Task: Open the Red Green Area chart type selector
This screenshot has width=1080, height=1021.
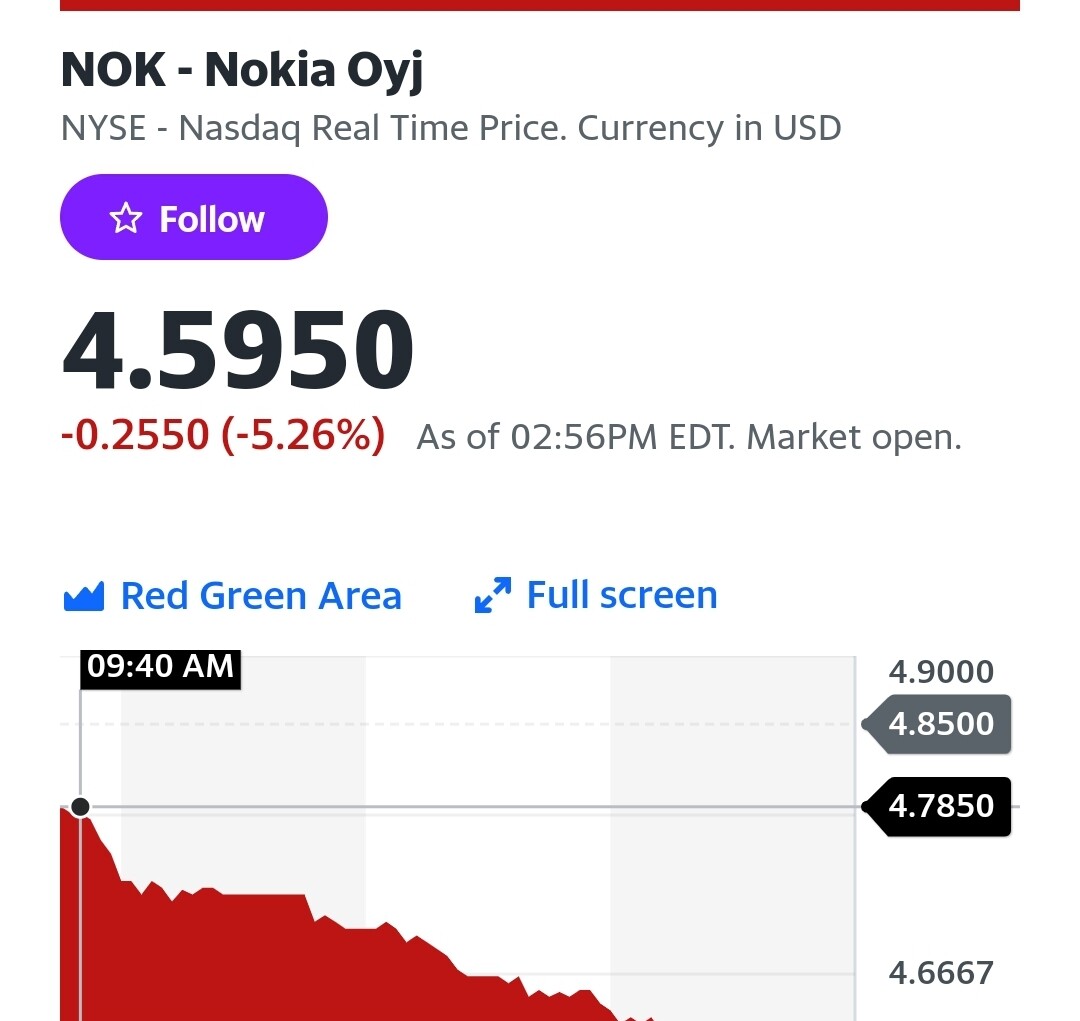Action: pyautogui.click(x=232, y=595)
